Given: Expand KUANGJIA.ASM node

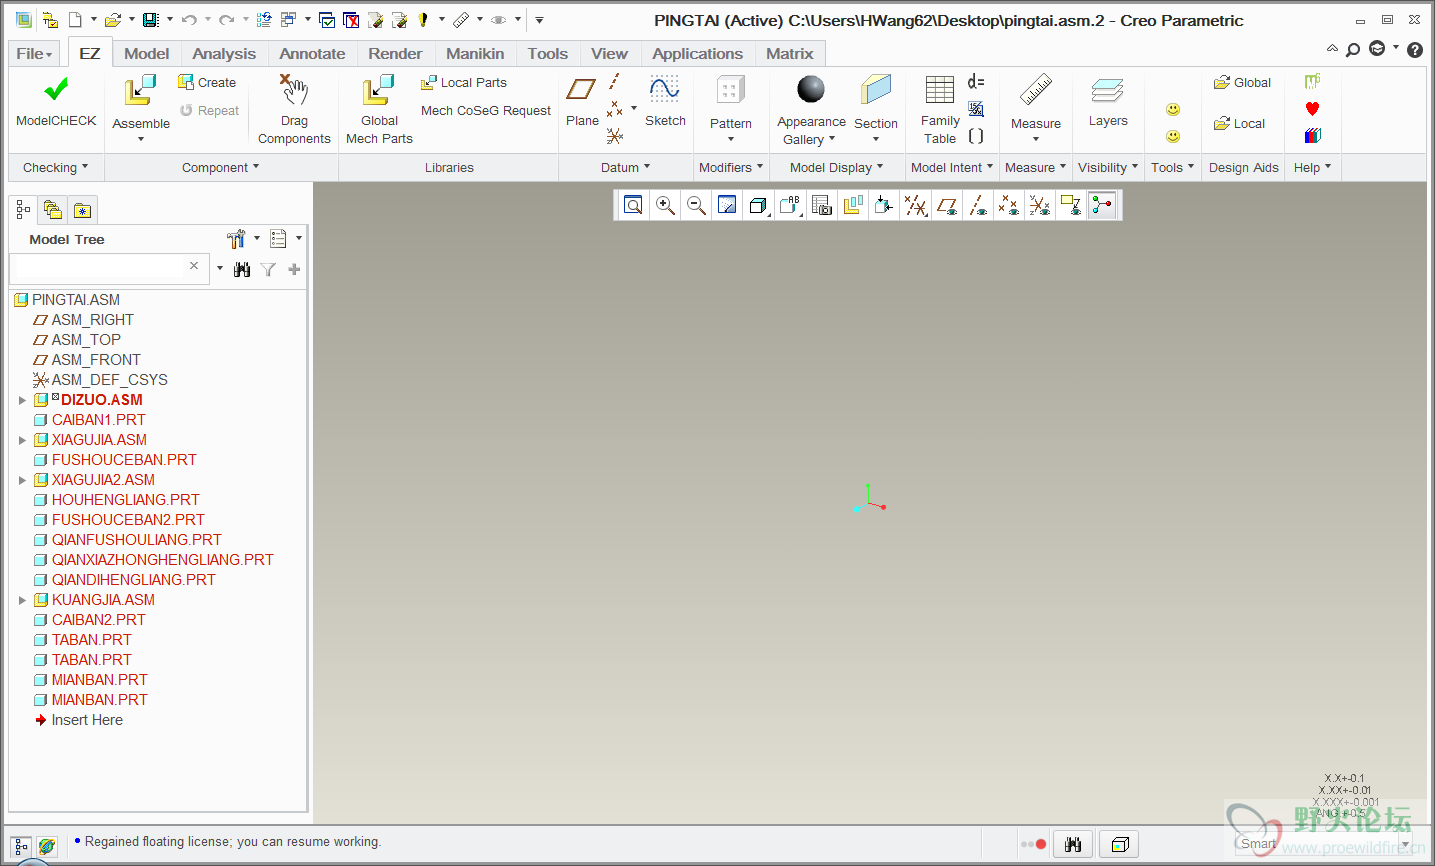Looking at the screenshot, I should pos(22,600).
